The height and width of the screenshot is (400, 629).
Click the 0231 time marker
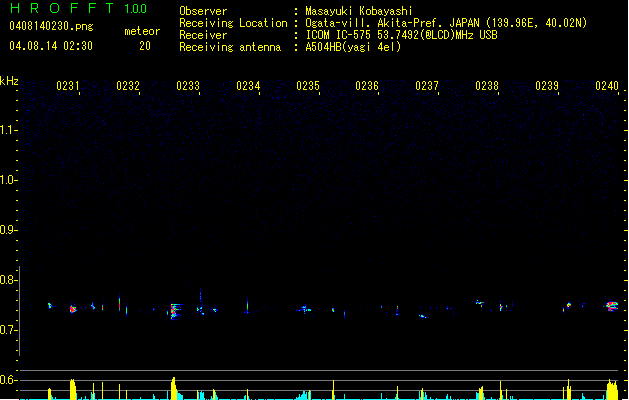coord(68,86)
